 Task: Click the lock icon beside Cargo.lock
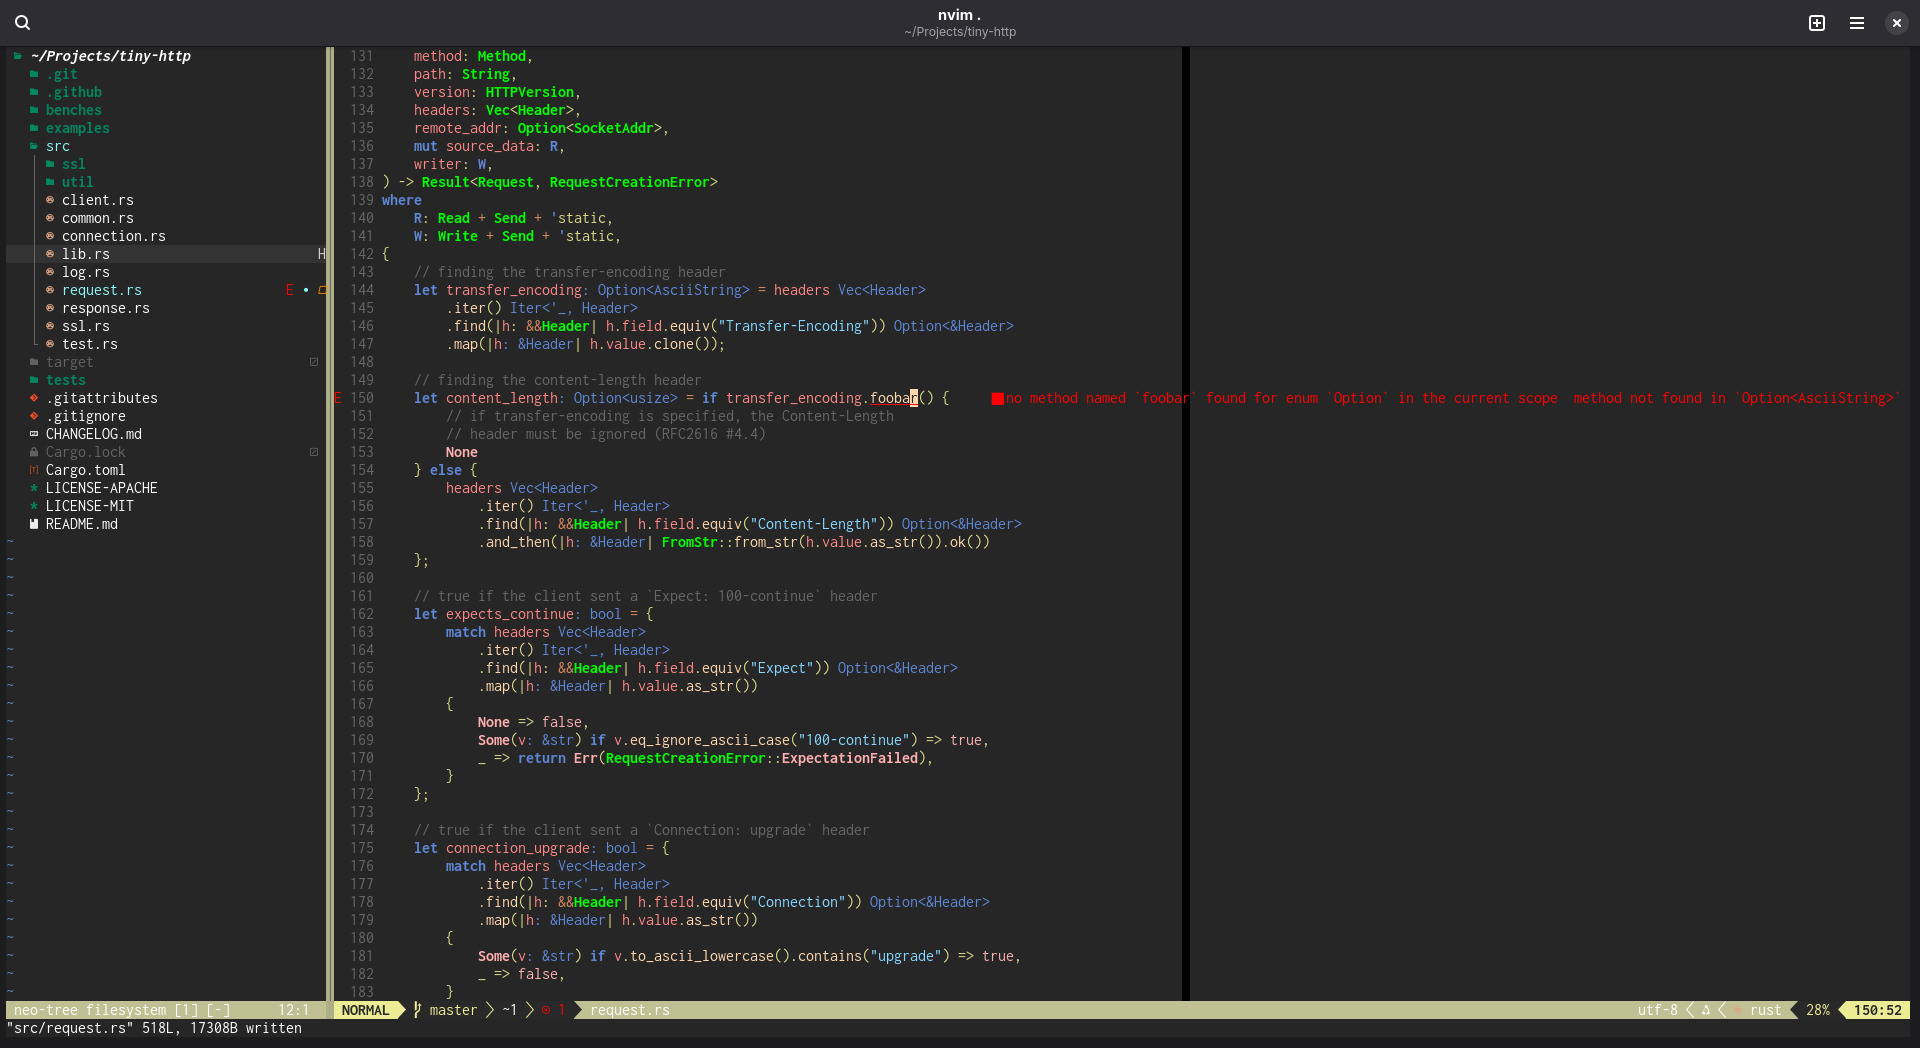pos(33,452)
